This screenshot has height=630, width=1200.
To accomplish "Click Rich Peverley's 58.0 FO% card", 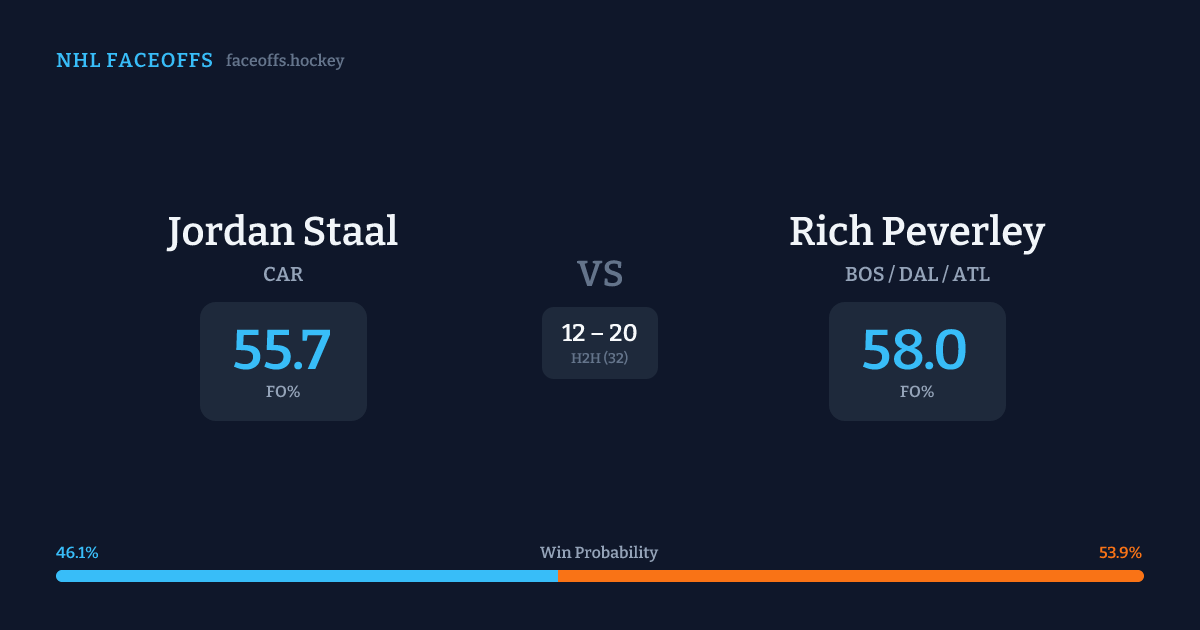I will (x=917, y=361).
